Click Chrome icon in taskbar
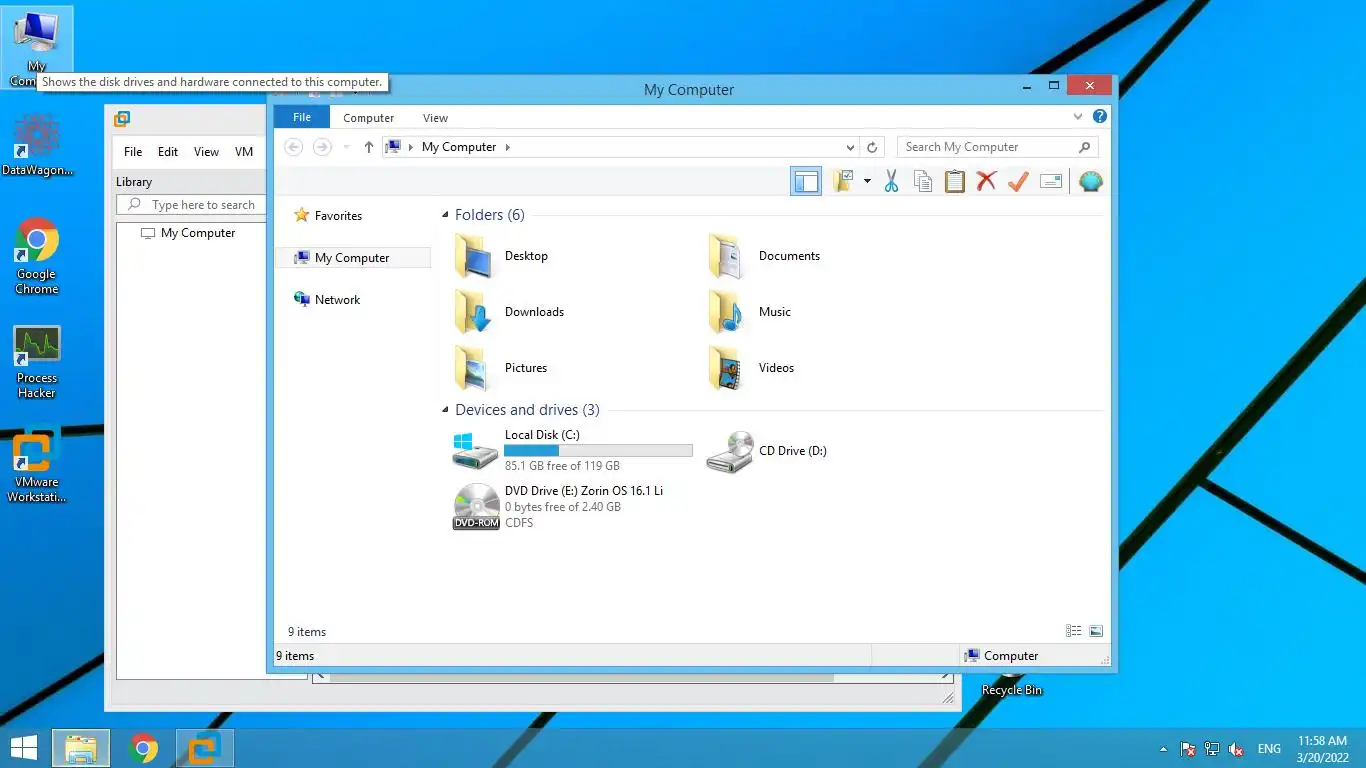 pos(144,748)
